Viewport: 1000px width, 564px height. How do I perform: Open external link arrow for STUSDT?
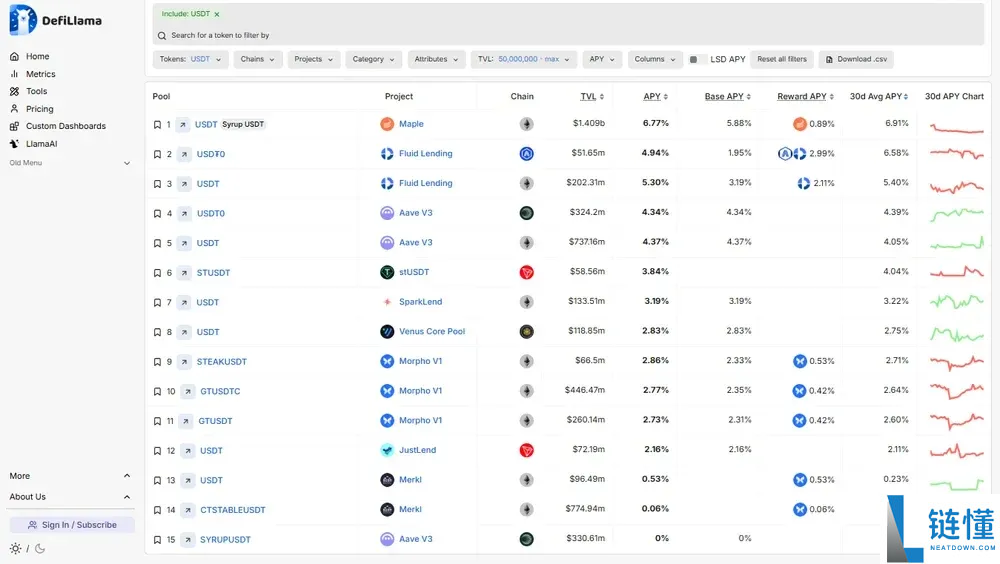click(184, 272)
